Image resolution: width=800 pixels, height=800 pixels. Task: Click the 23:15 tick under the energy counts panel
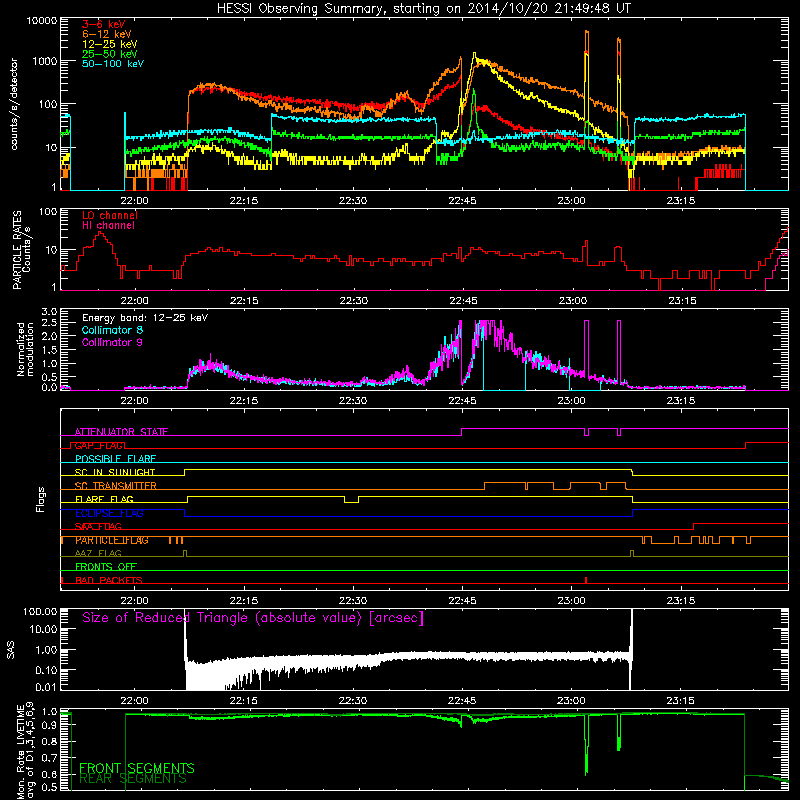681,201
